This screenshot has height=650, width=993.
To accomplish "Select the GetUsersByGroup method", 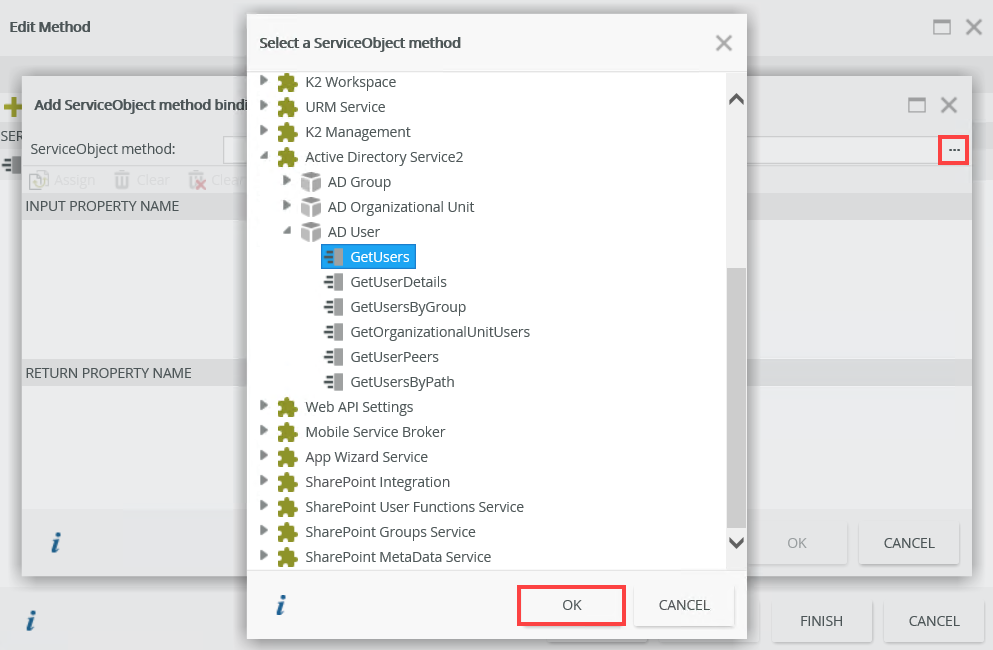I will [x=408, y=307].
